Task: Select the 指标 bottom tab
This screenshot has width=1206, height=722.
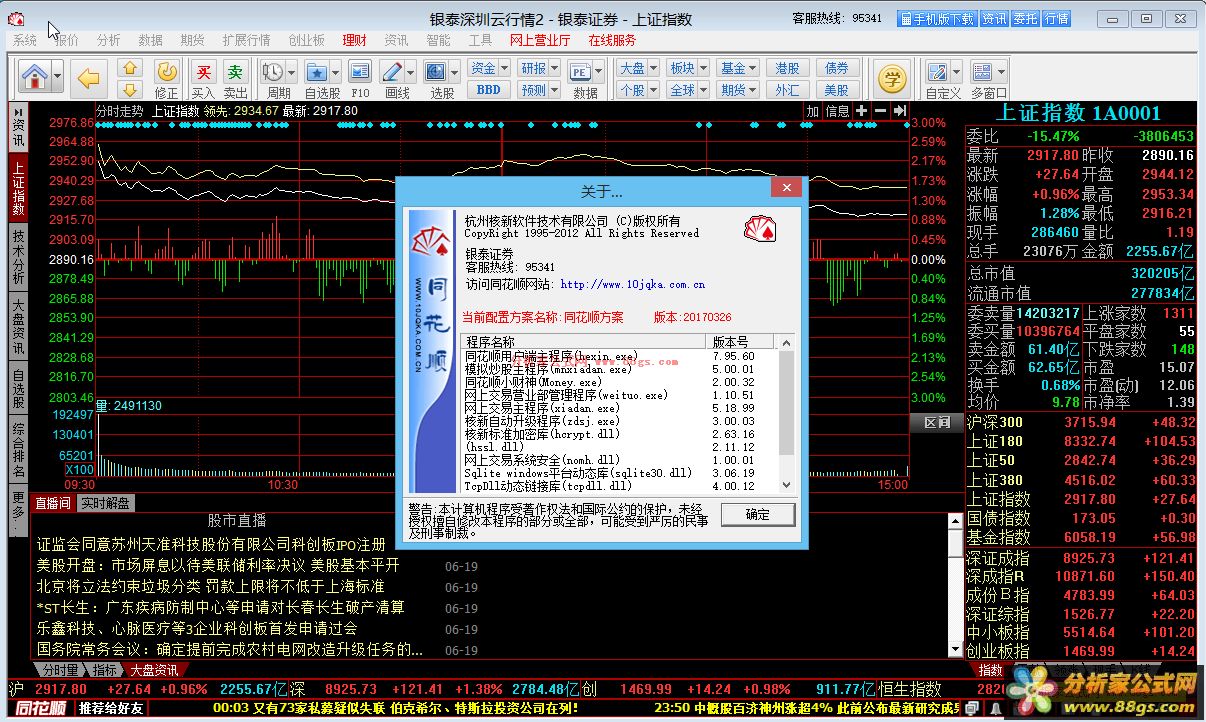Action: tap(105, 670)
